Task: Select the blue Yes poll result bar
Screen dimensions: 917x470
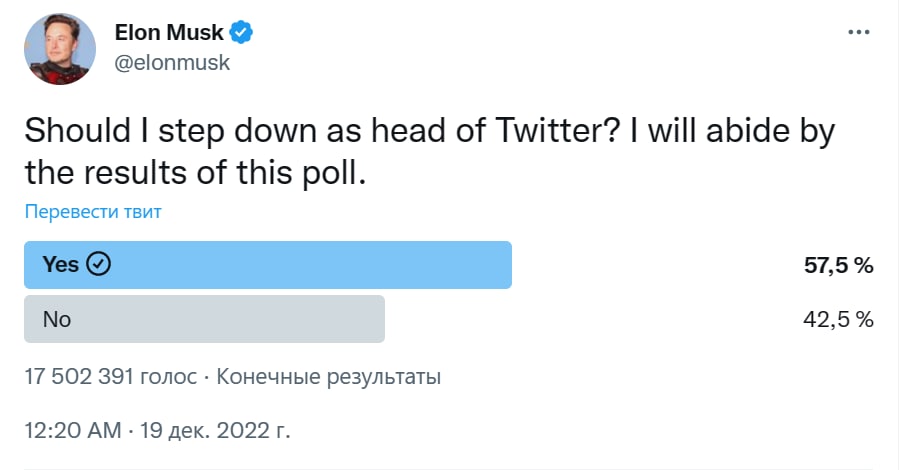Action: coord(300,265)
